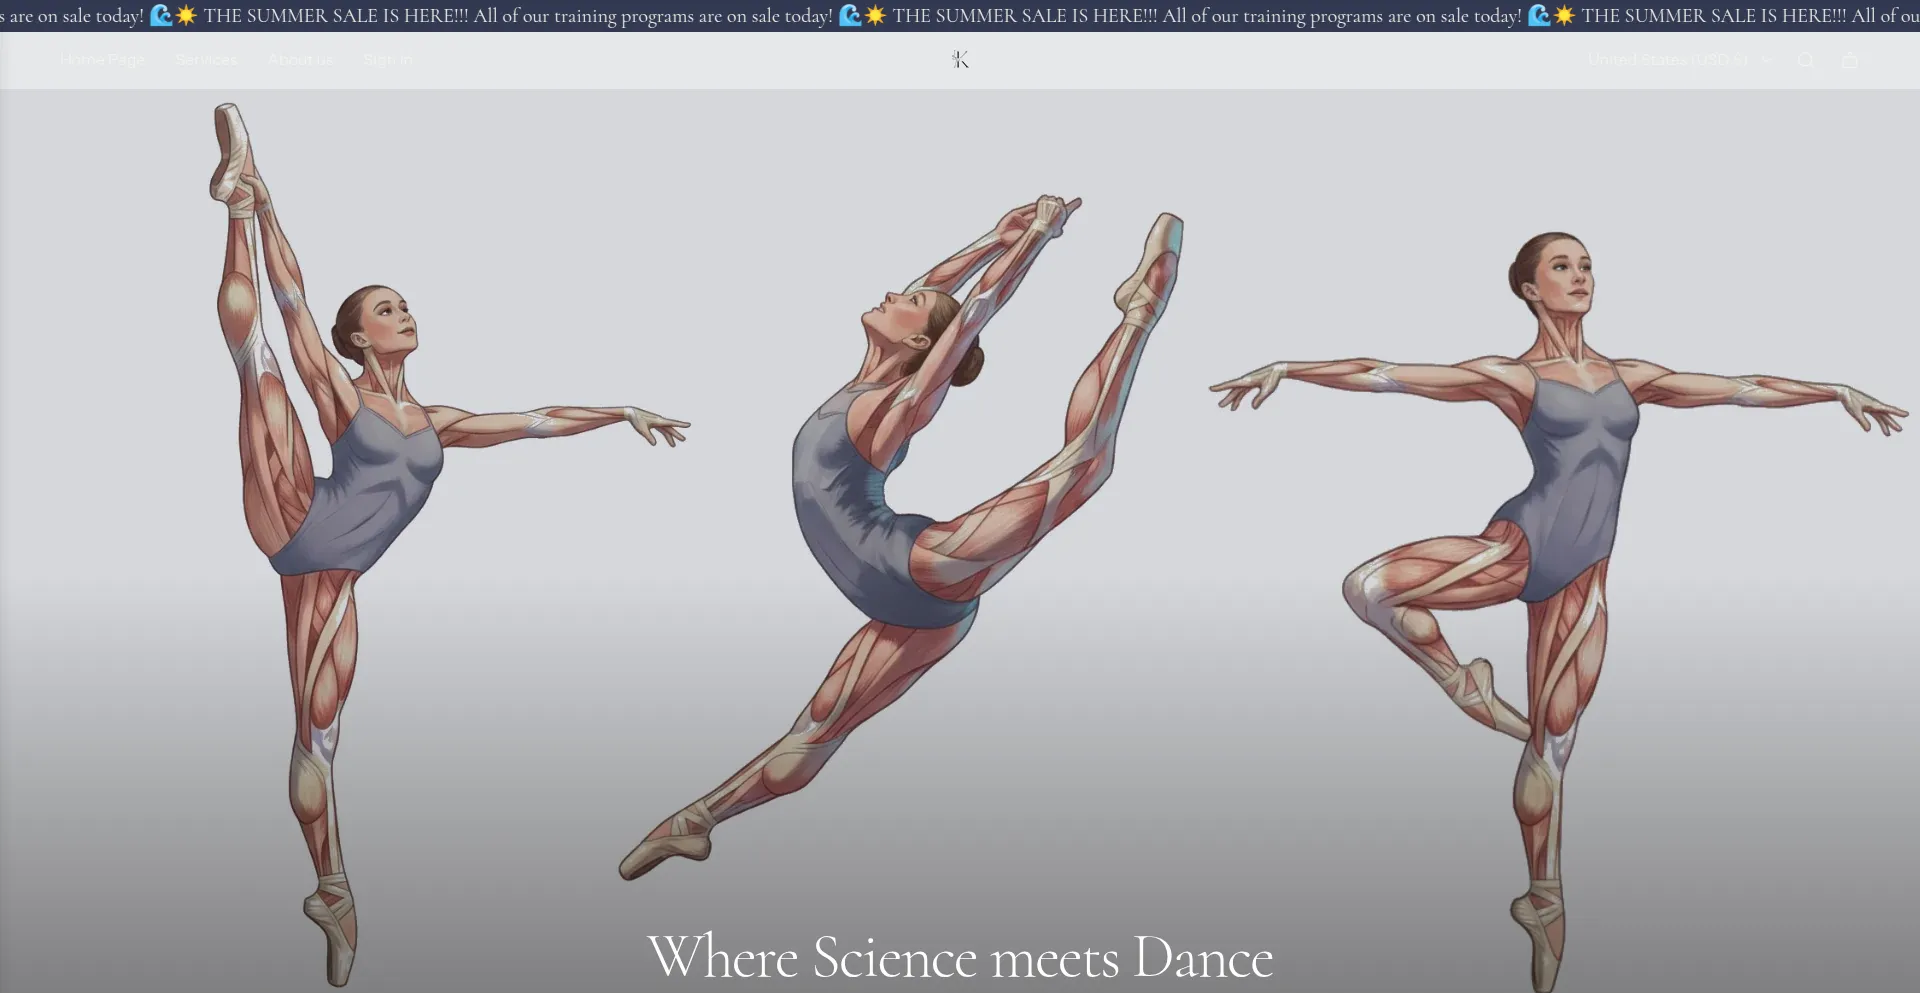
Task: Open United States (USD $) country selector
Action: point(1680,60)
